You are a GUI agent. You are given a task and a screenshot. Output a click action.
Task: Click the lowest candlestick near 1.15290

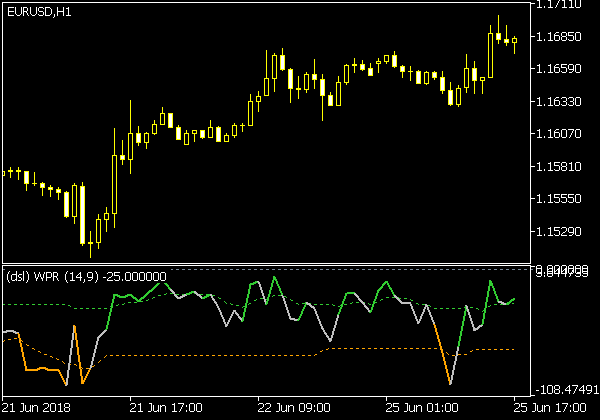(x=90, y=244)
